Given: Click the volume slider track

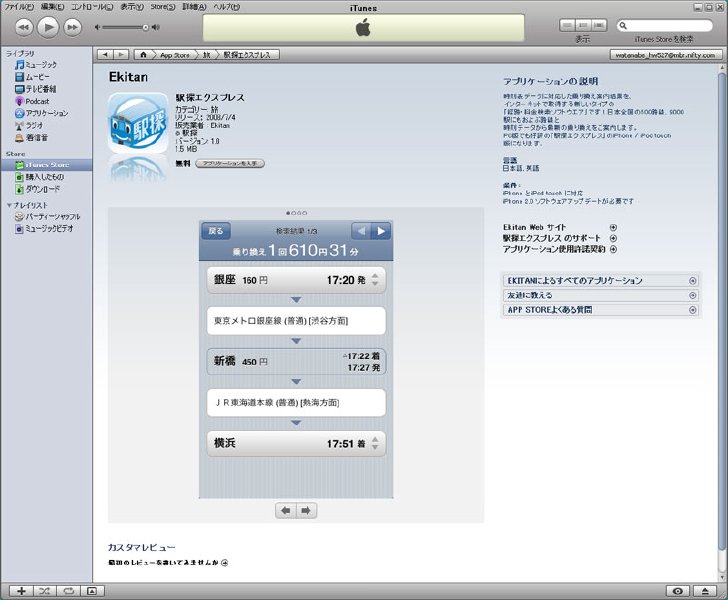Looking at the screenshot, I should (124, 27).
